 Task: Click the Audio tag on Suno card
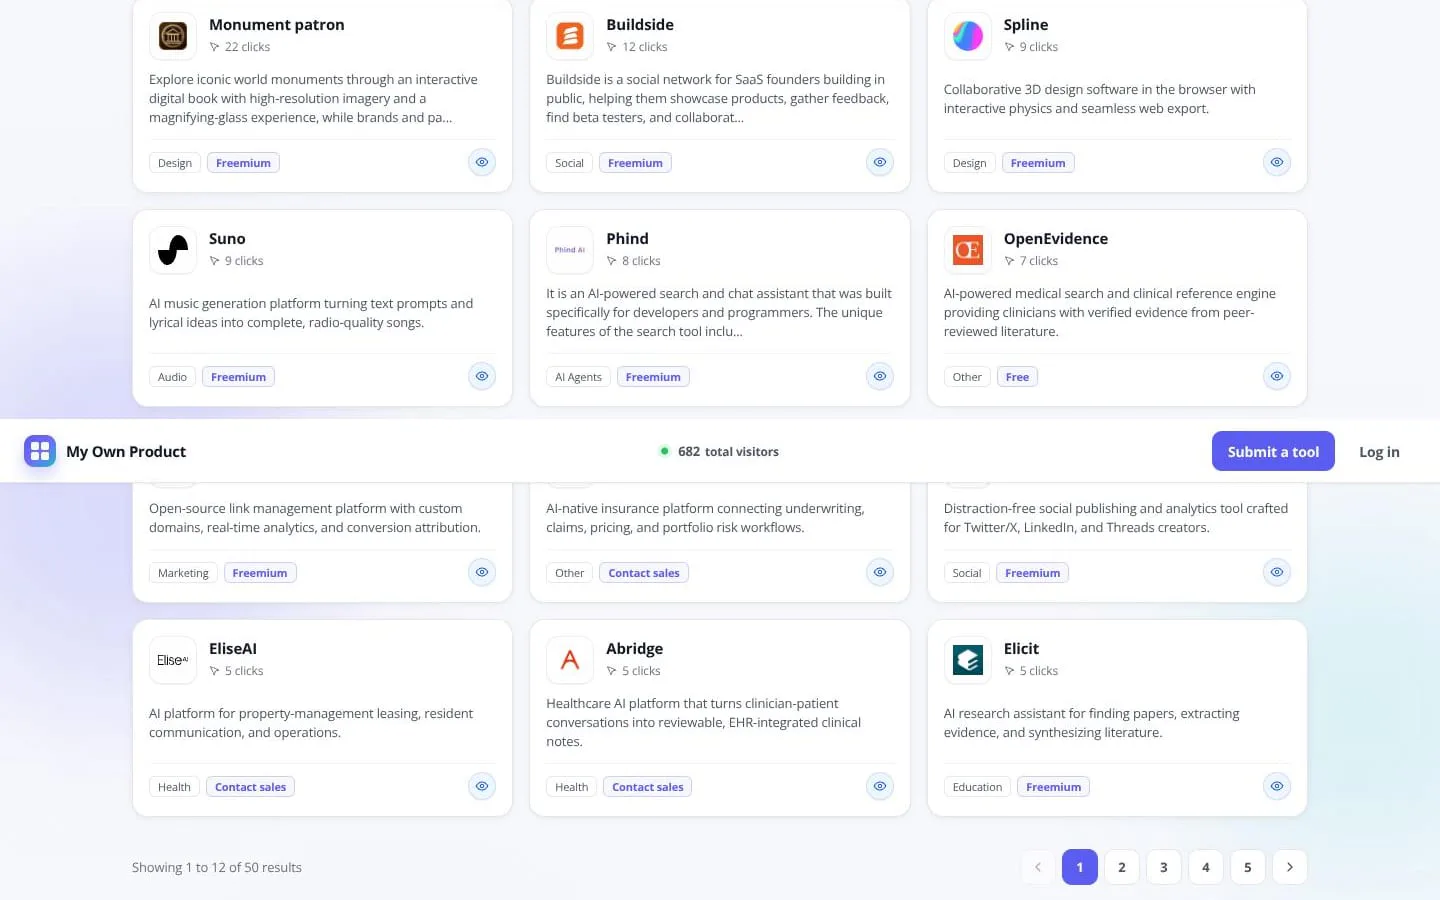(172, 377)
